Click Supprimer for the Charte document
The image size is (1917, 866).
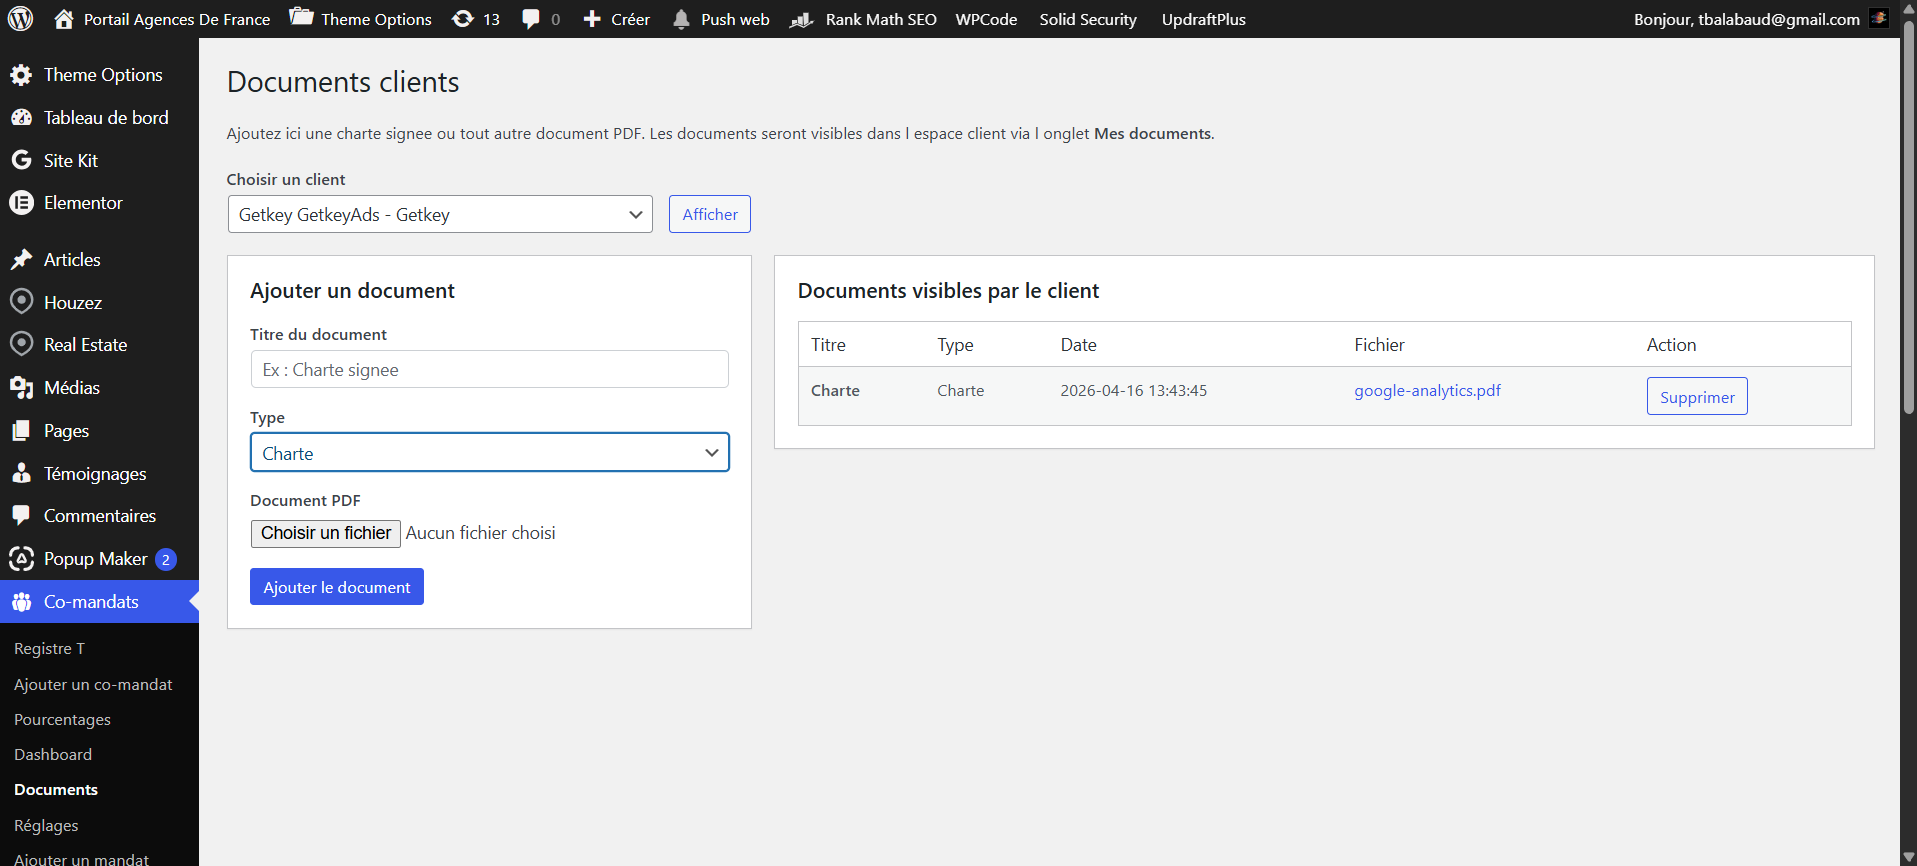pos(1697,396)
